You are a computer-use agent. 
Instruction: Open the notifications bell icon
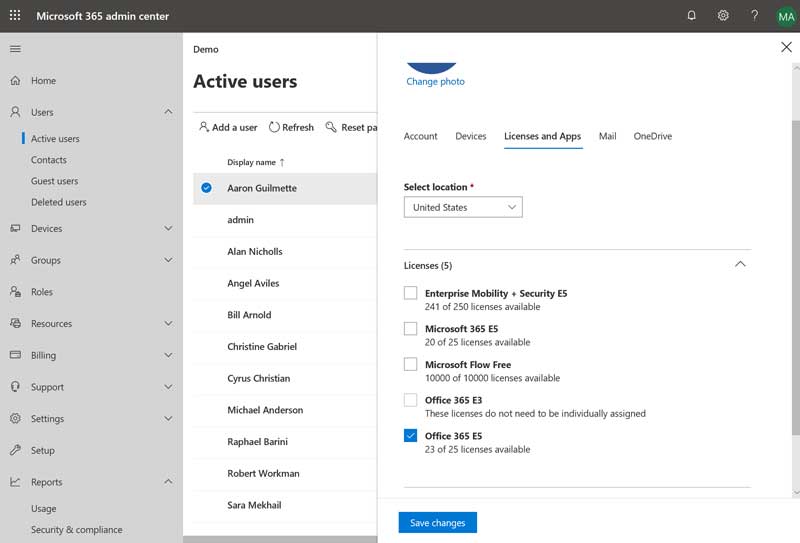(x=691, y=15)
